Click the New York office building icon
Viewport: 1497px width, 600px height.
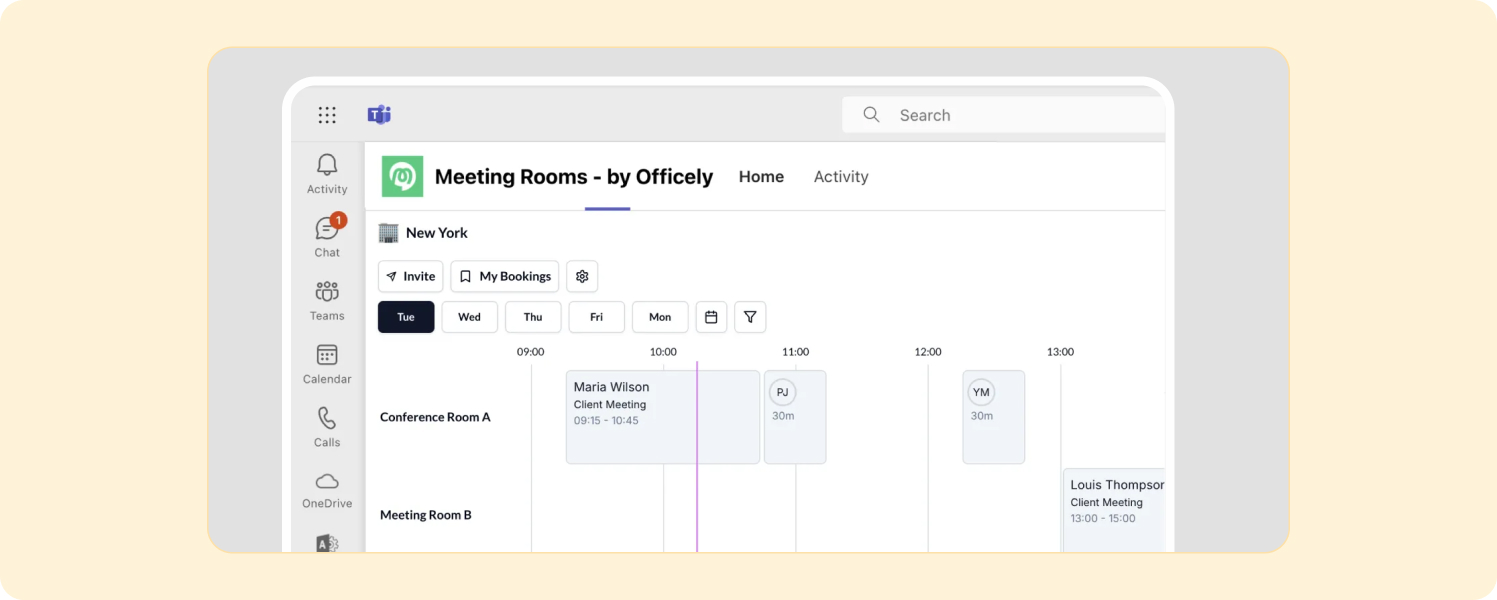pyautogui.click(x=389, y=233)
